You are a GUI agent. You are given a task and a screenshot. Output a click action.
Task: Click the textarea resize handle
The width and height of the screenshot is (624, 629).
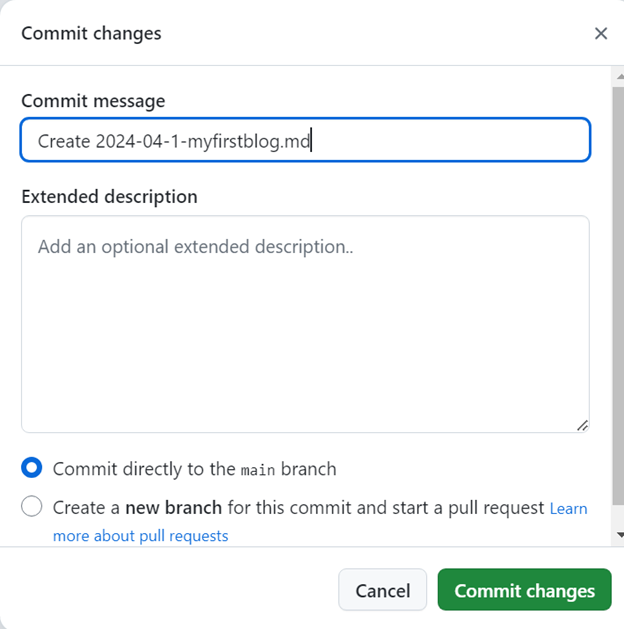pos(582,426)
